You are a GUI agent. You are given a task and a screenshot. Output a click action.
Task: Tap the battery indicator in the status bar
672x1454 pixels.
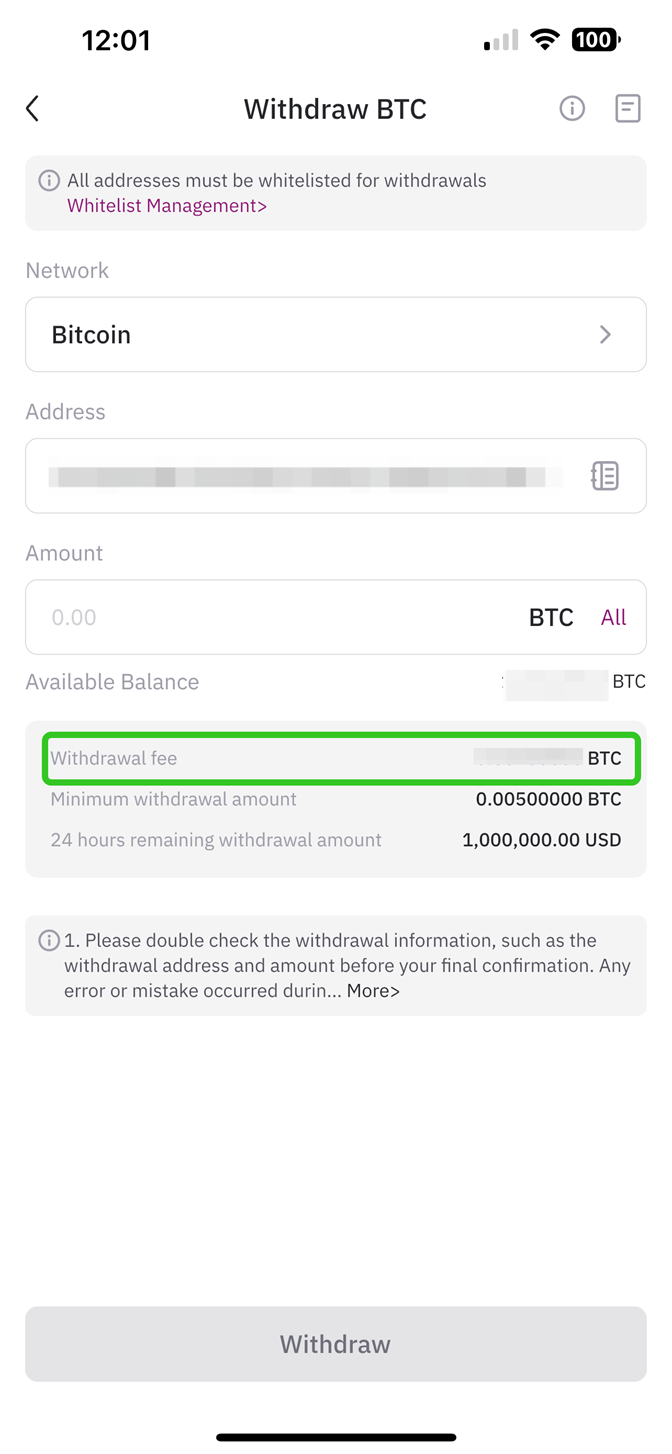(596, 39)
